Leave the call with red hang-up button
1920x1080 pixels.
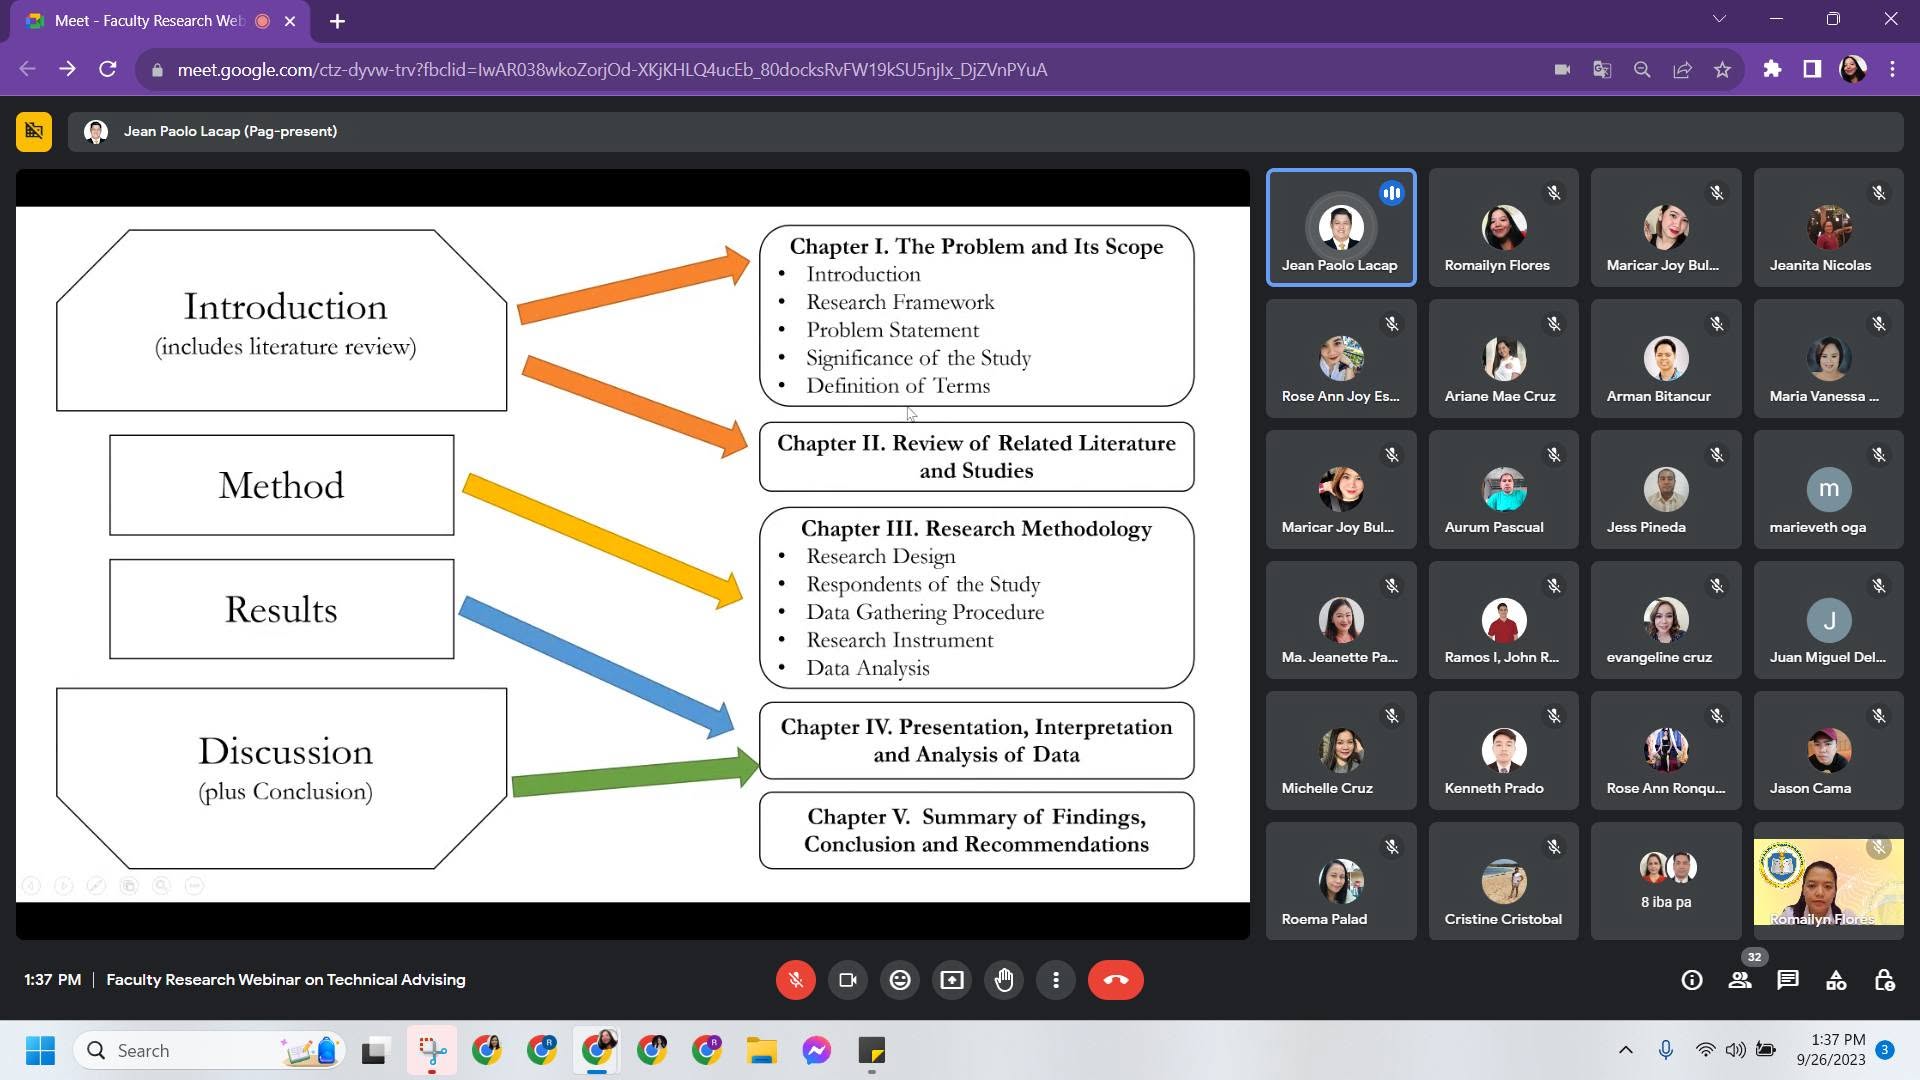click(1116, 980)
